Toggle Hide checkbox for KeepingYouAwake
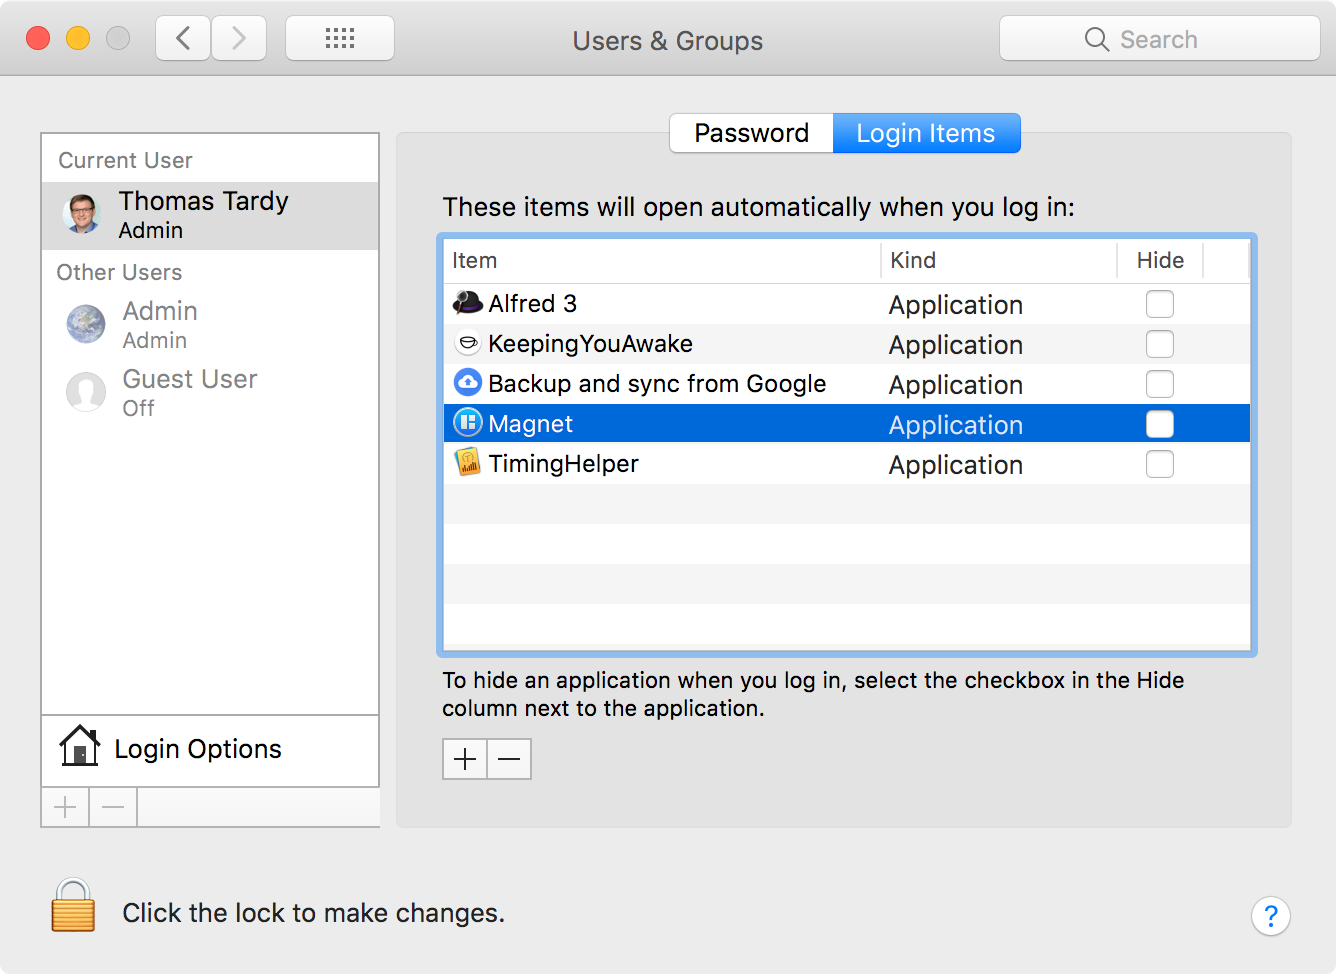 [1160, 344]
